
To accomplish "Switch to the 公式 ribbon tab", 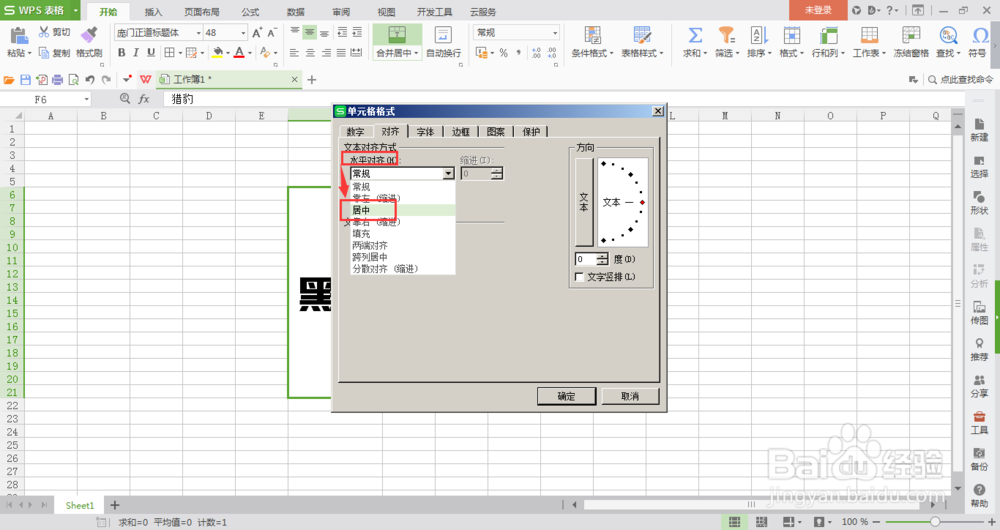I will [x=250, y=11].
